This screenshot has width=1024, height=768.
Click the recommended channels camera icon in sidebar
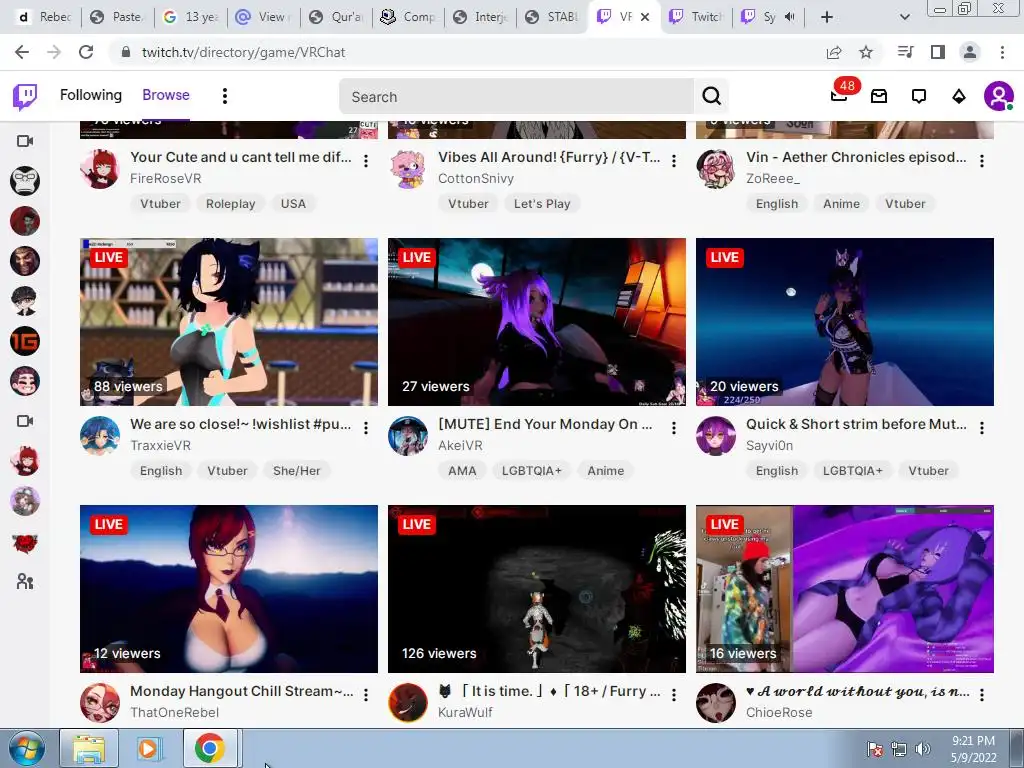pyautogui.click(x=25, y=421)
